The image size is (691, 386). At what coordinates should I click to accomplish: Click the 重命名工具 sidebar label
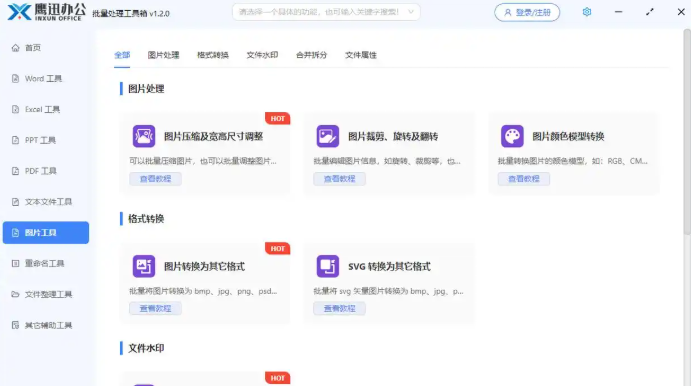(x=45, y=264)
